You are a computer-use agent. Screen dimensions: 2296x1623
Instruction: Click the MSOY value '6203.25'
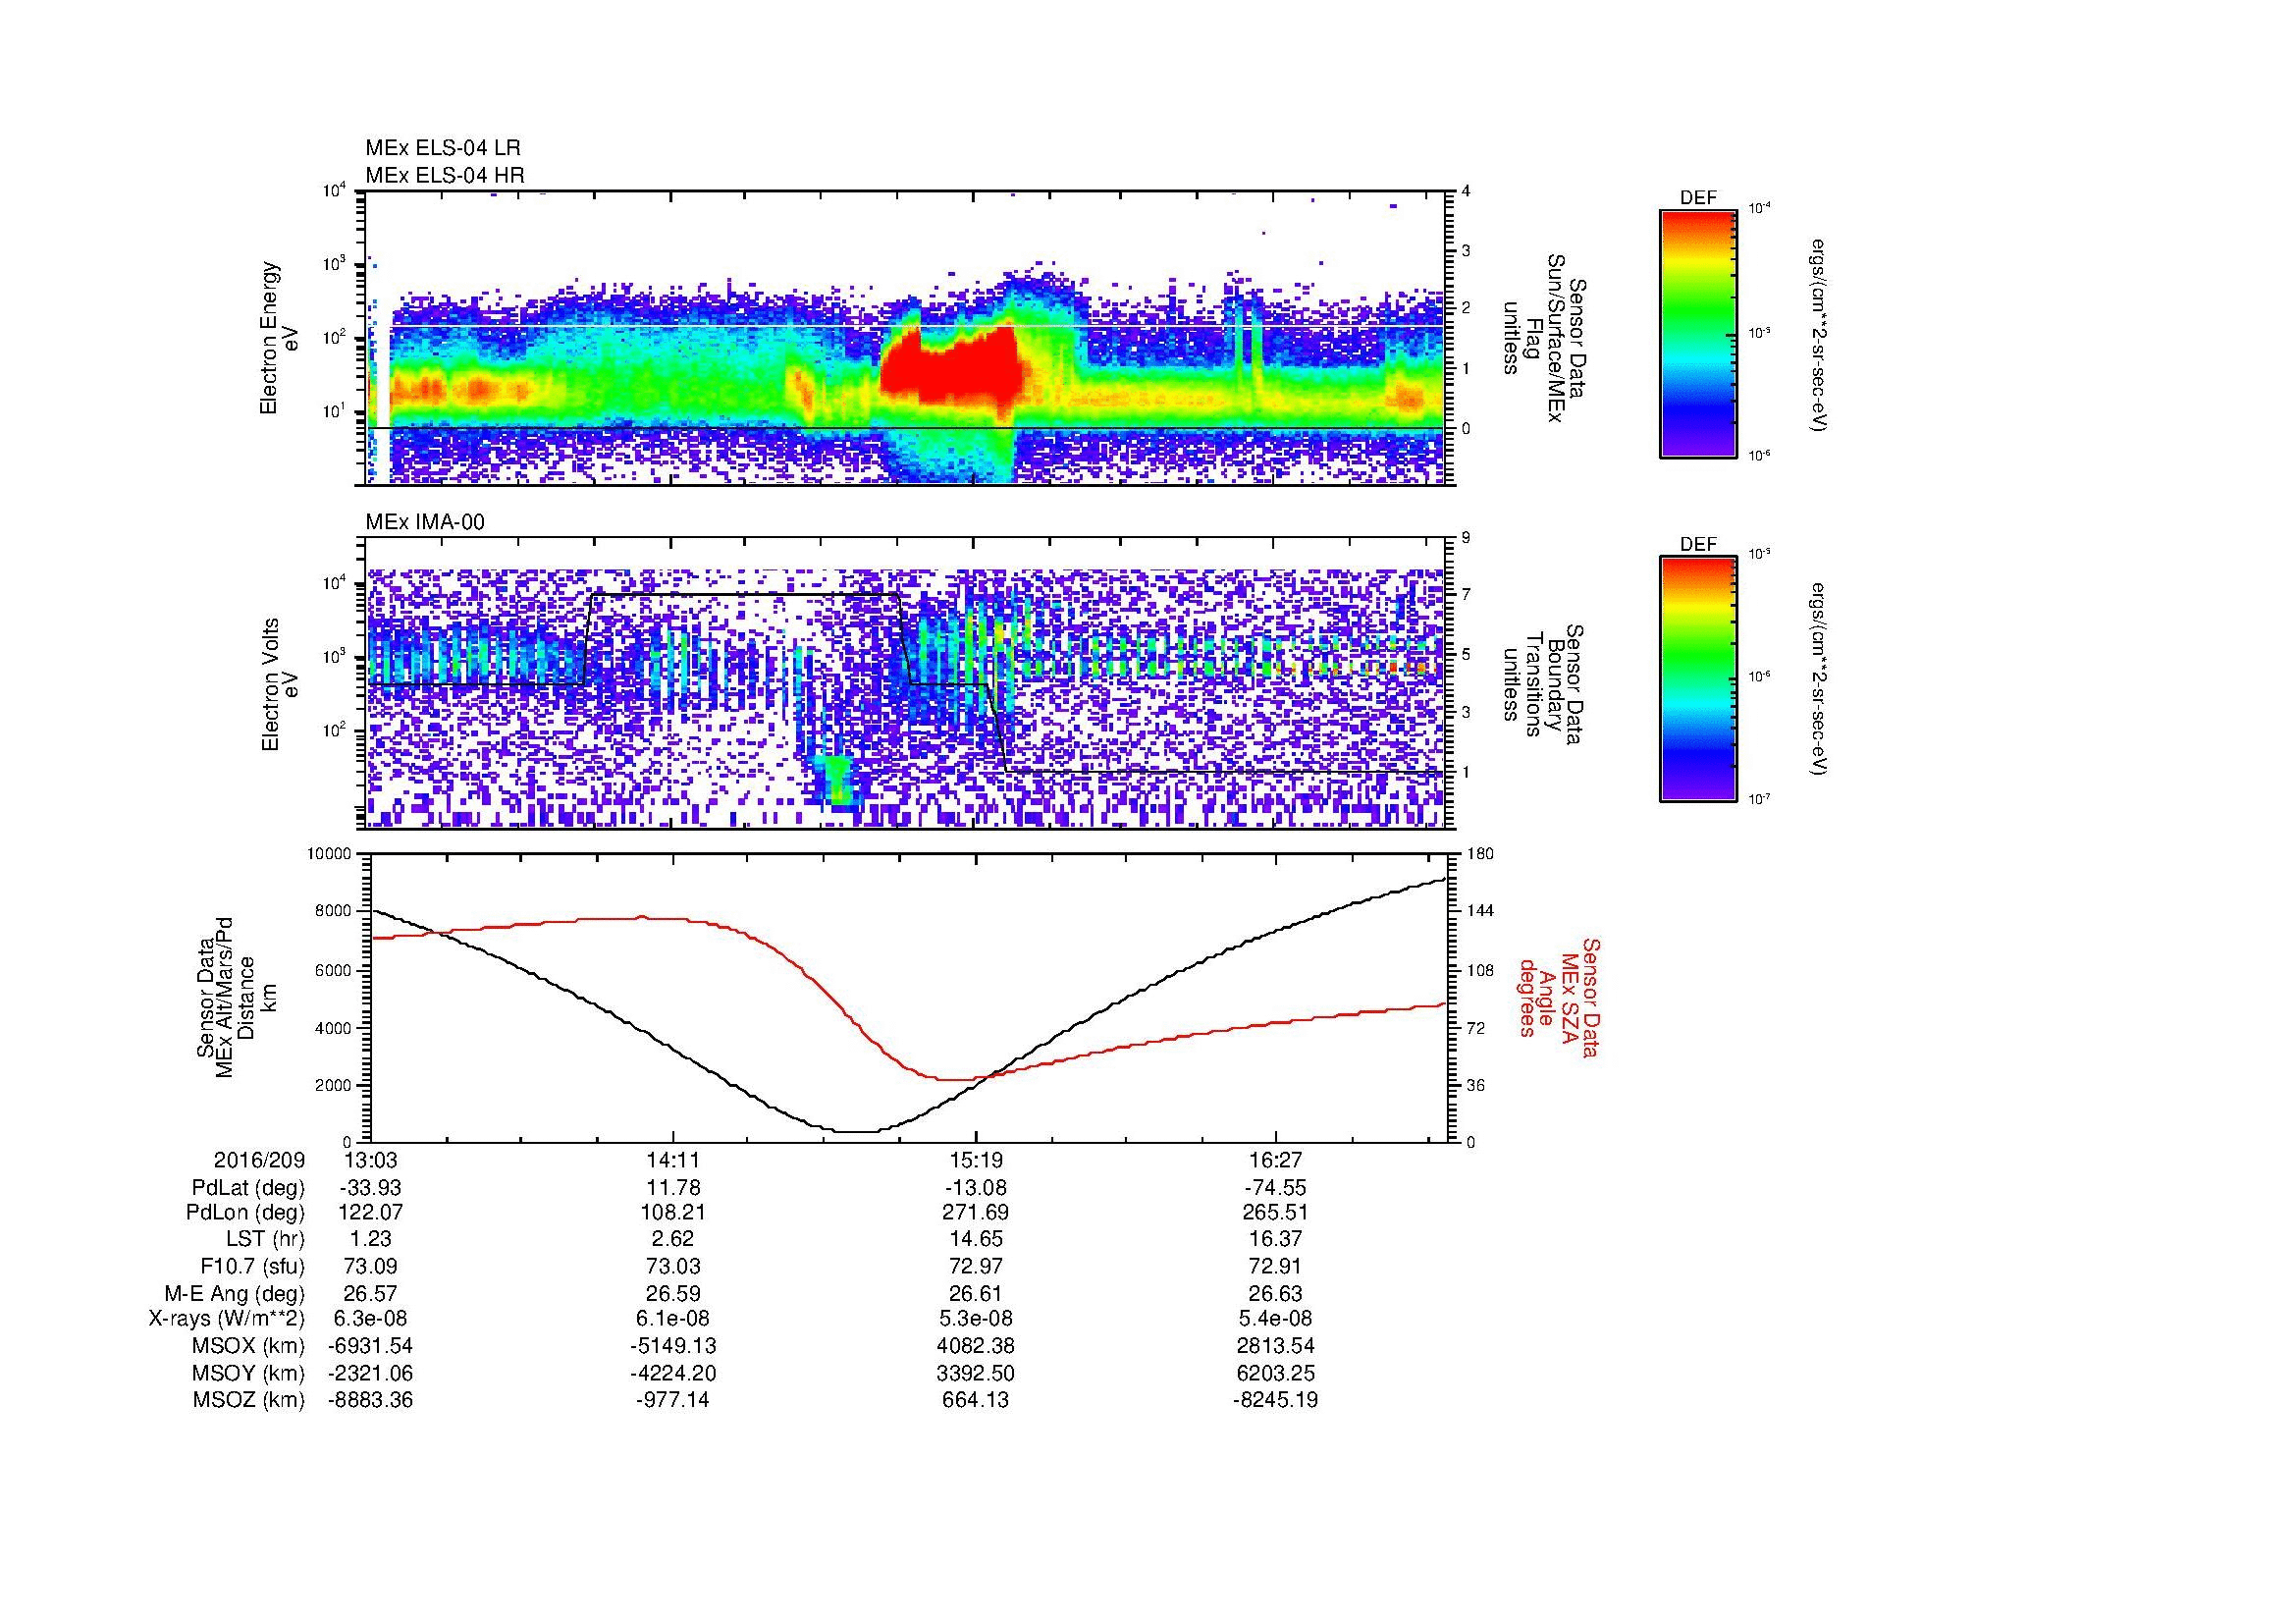point(1276,1373)
